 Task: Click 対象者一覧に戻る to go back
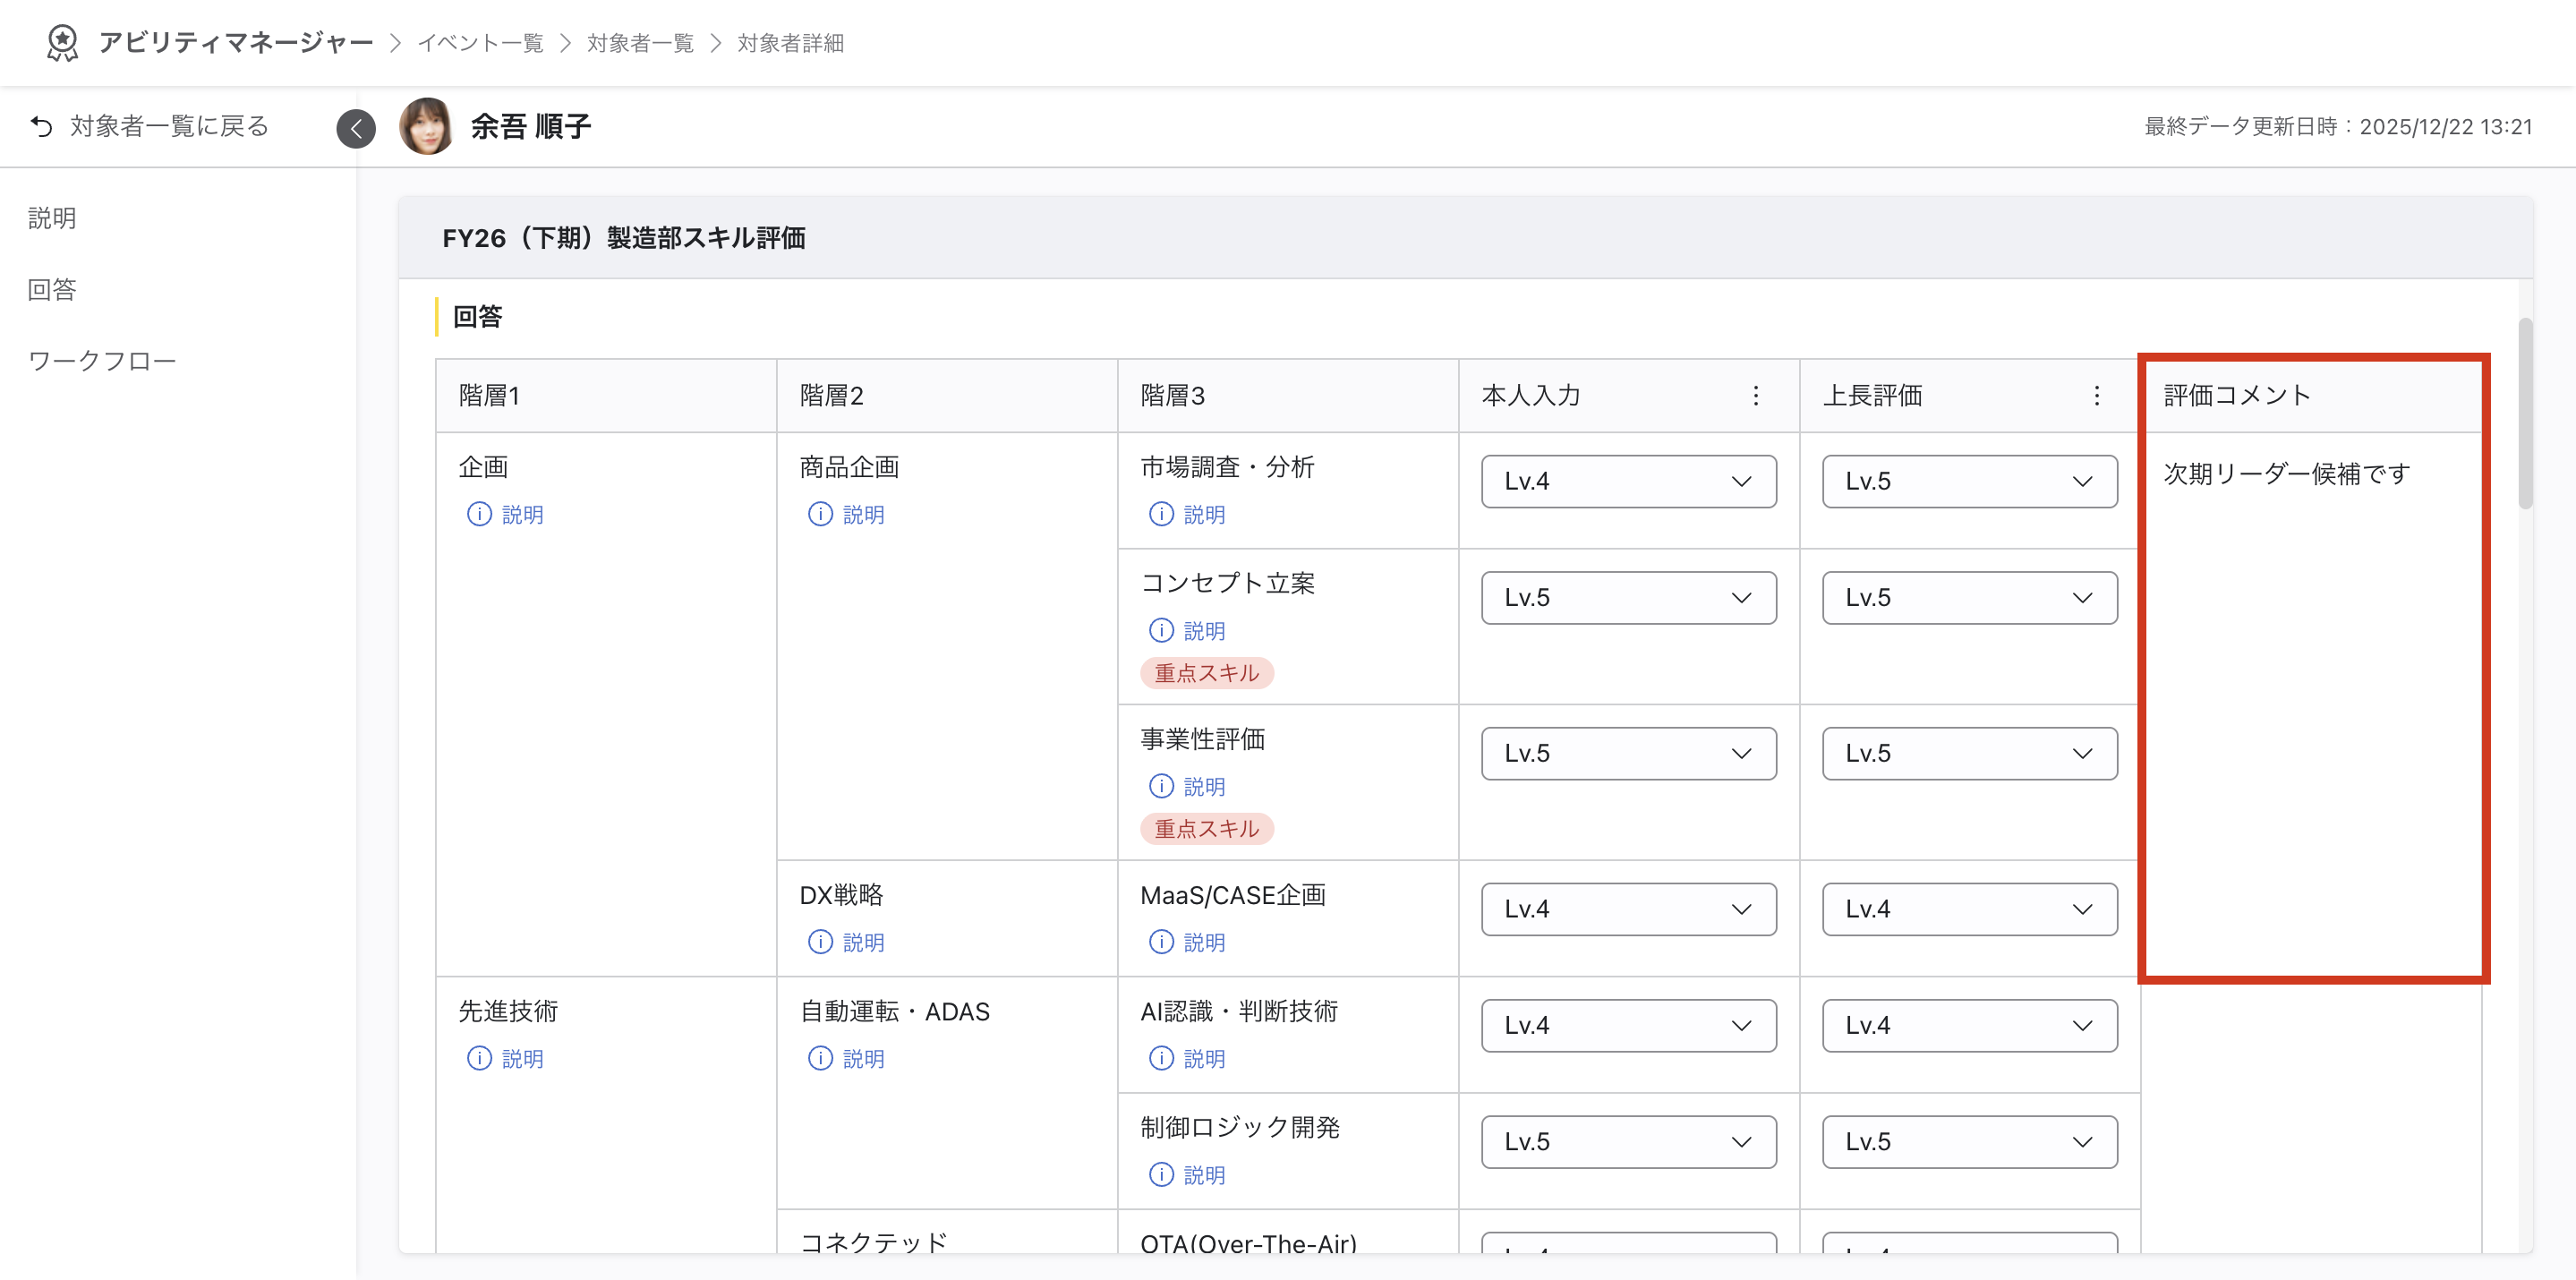tap(167, 126)
